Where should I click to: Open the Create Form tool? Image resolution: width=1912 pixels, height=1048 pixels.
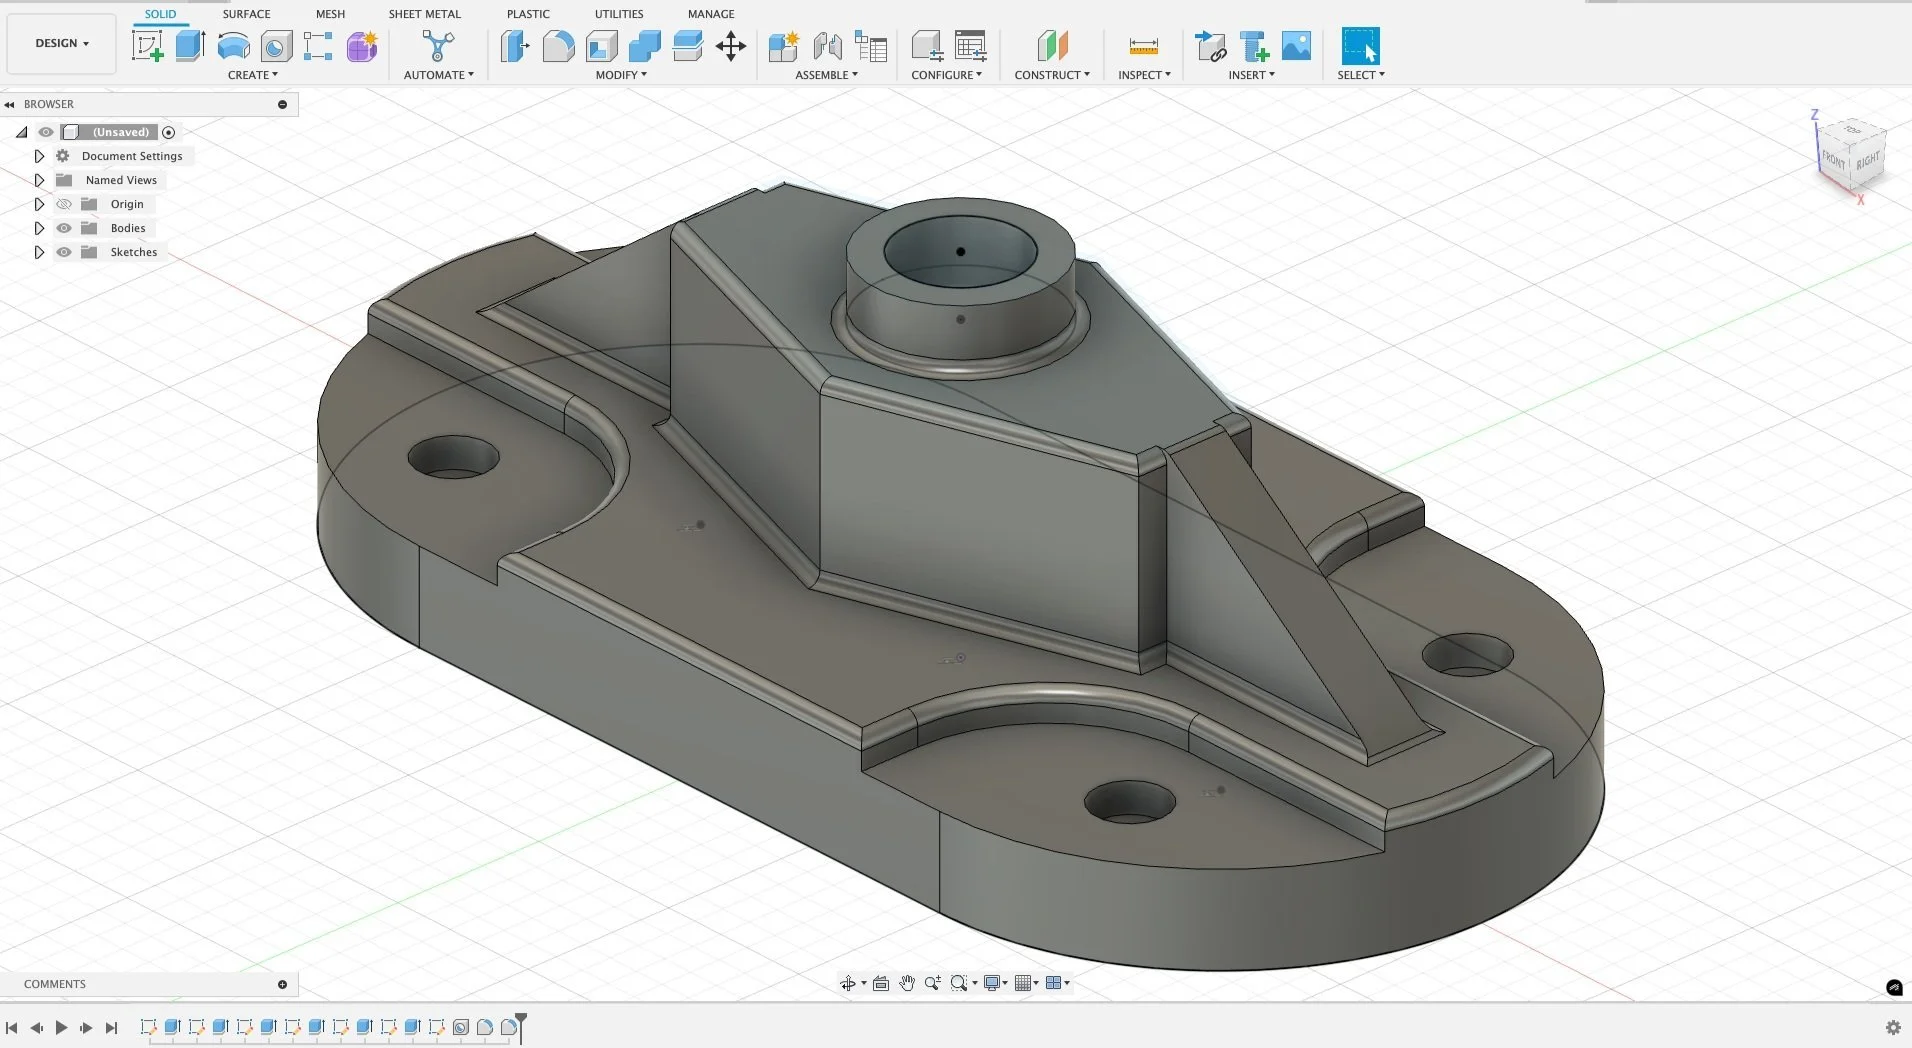(362, 46)
